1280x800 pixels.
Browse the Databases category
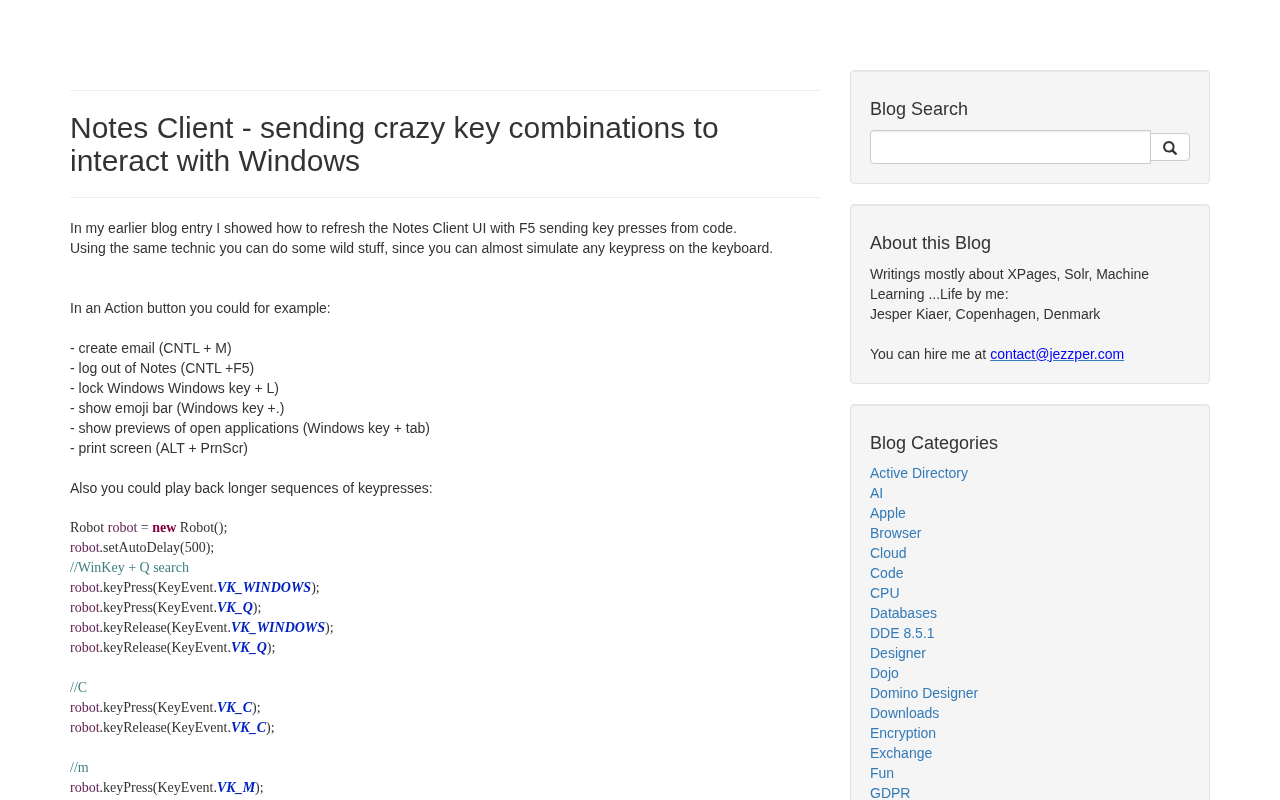pos(904,613)
